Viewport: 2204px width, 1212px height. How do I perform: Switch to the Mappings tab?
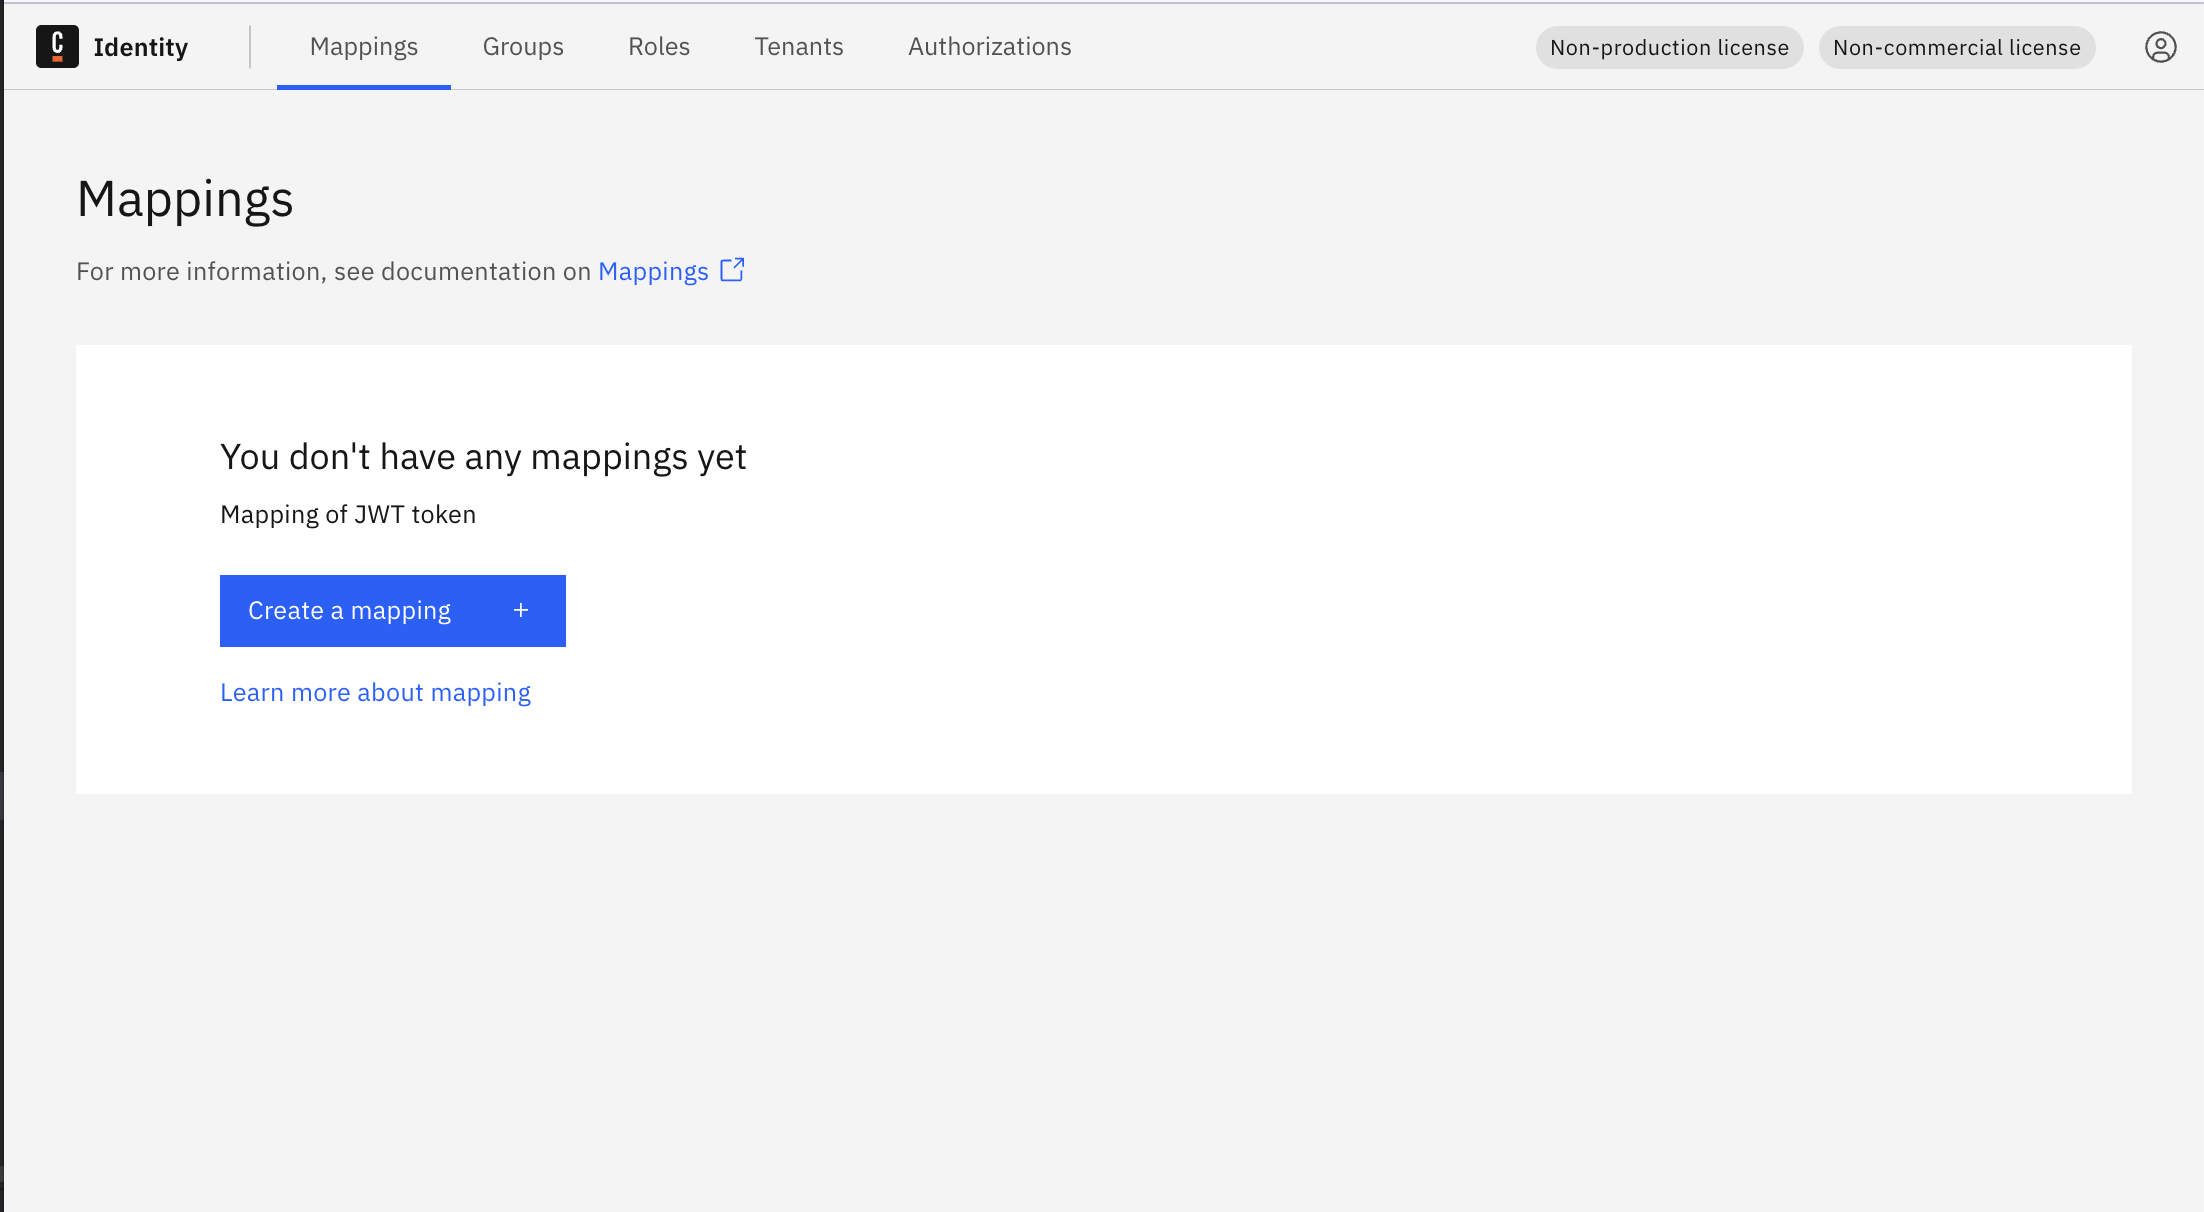click(363, 46)
